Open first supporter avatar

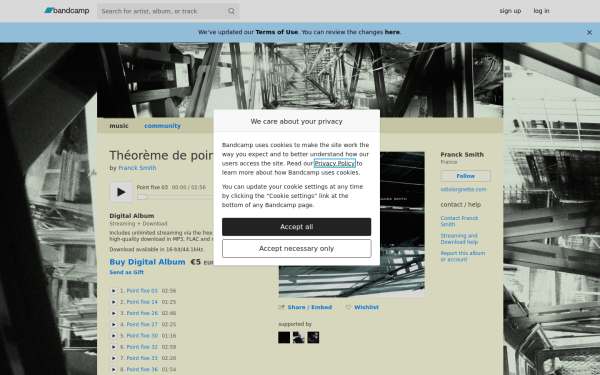pos(284,338)
